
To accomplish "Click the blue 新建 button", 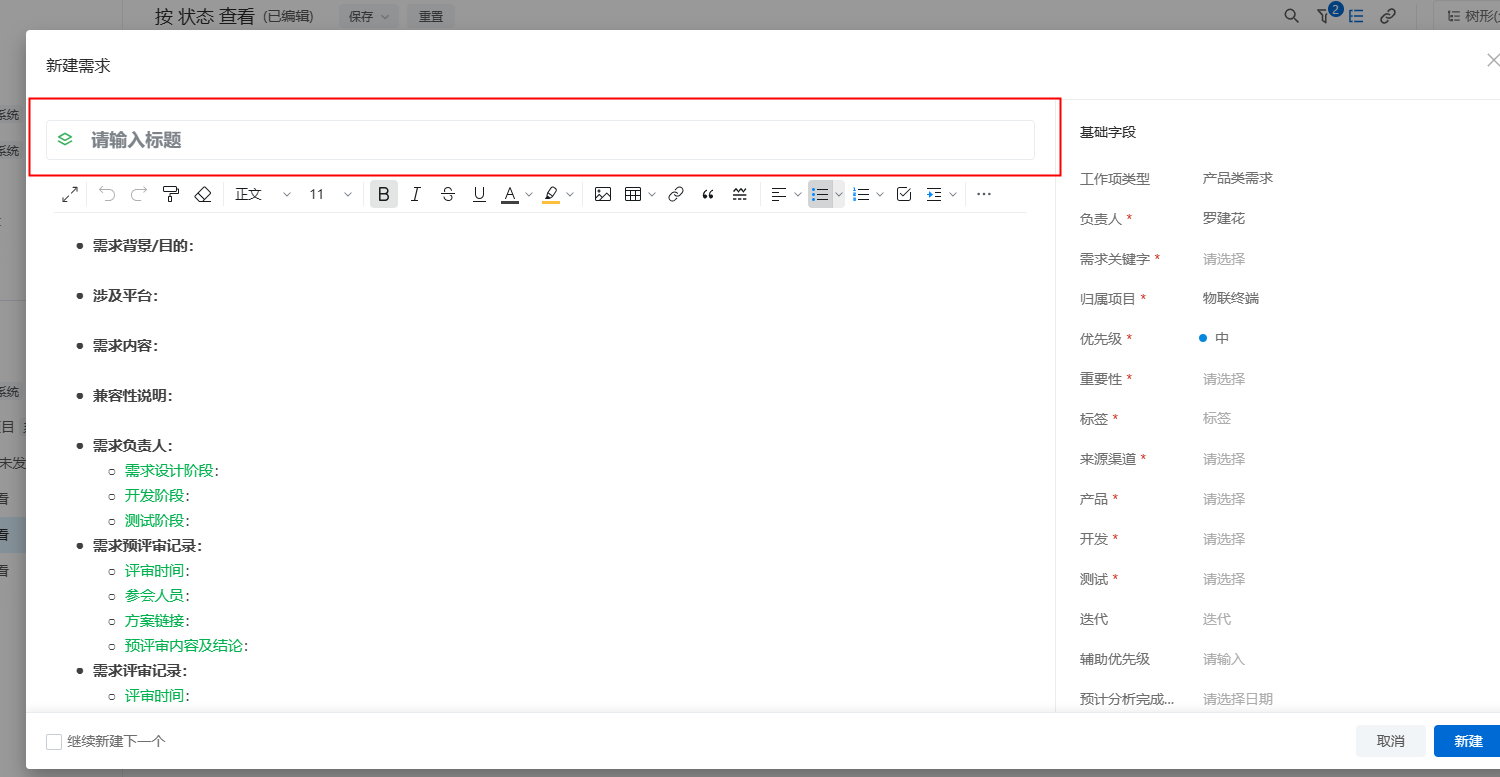I will 1468,741.
